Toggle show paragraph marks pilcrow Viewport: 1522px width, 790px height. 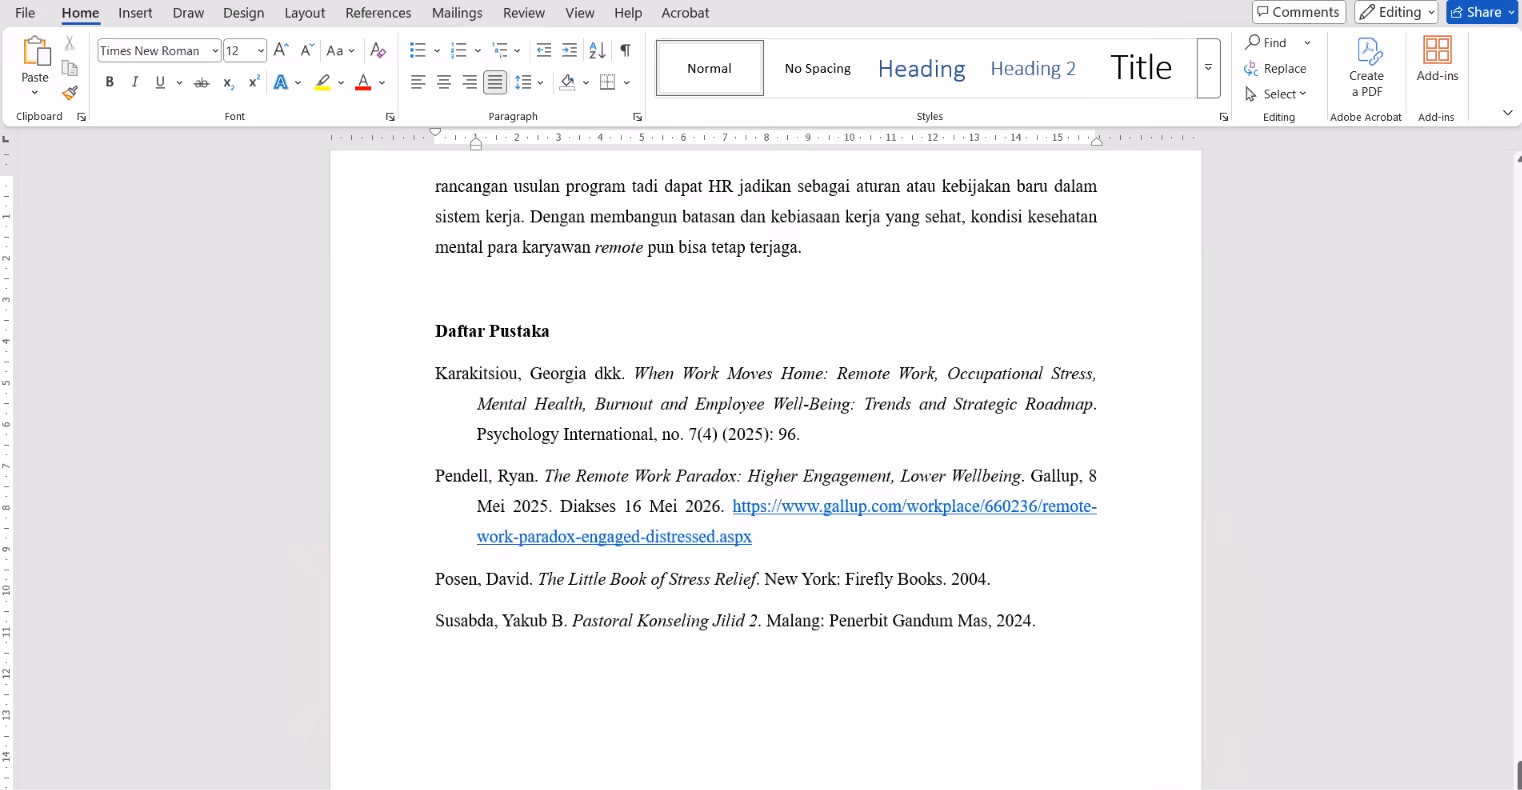(625, 50)
